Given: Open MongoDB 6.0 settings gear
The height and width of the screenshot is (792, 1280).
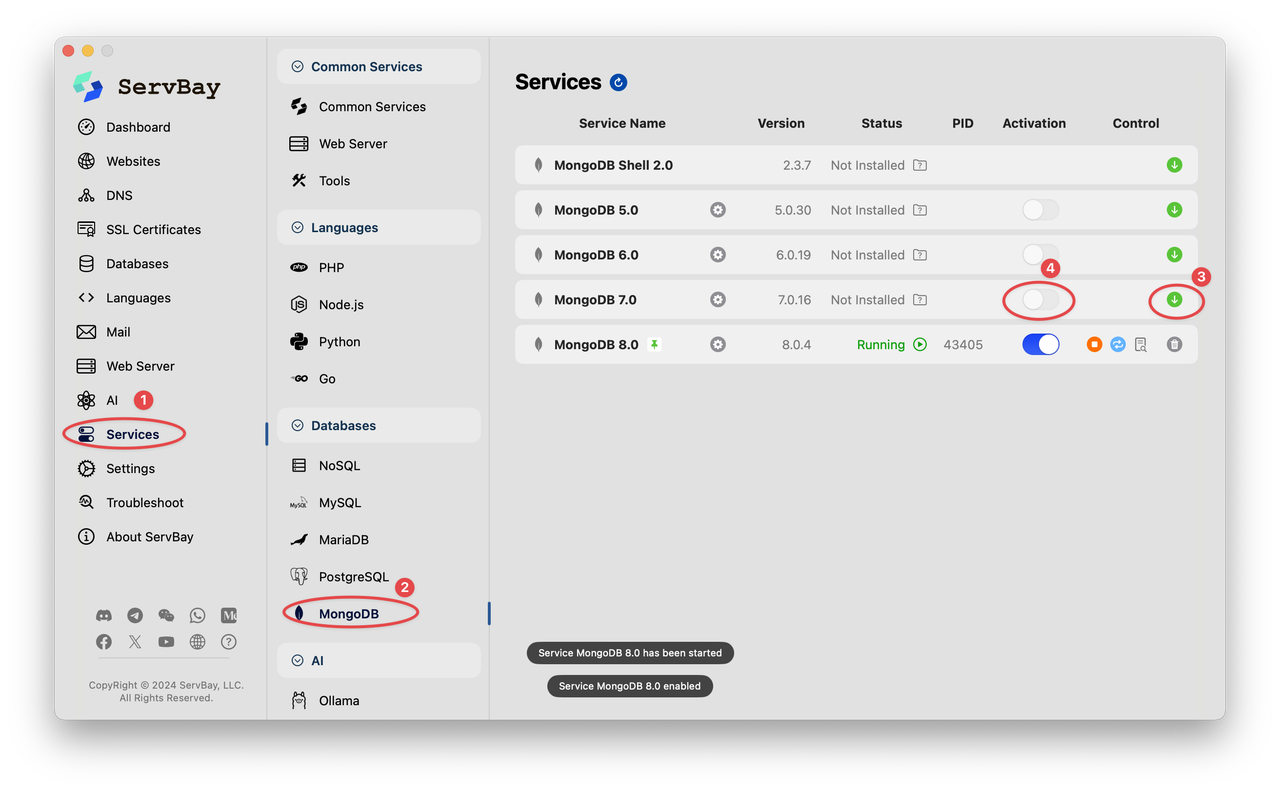Looking at the screenshot, I should tap(718, 255).
